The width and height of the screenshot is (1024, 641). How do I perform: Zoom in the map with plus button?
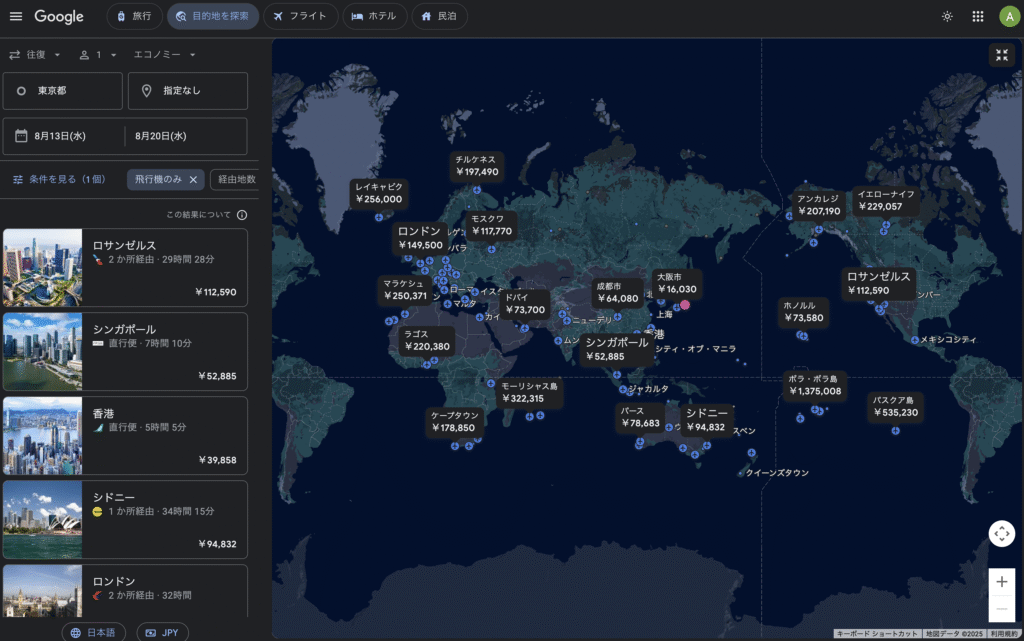click(x=1002, y=582)
